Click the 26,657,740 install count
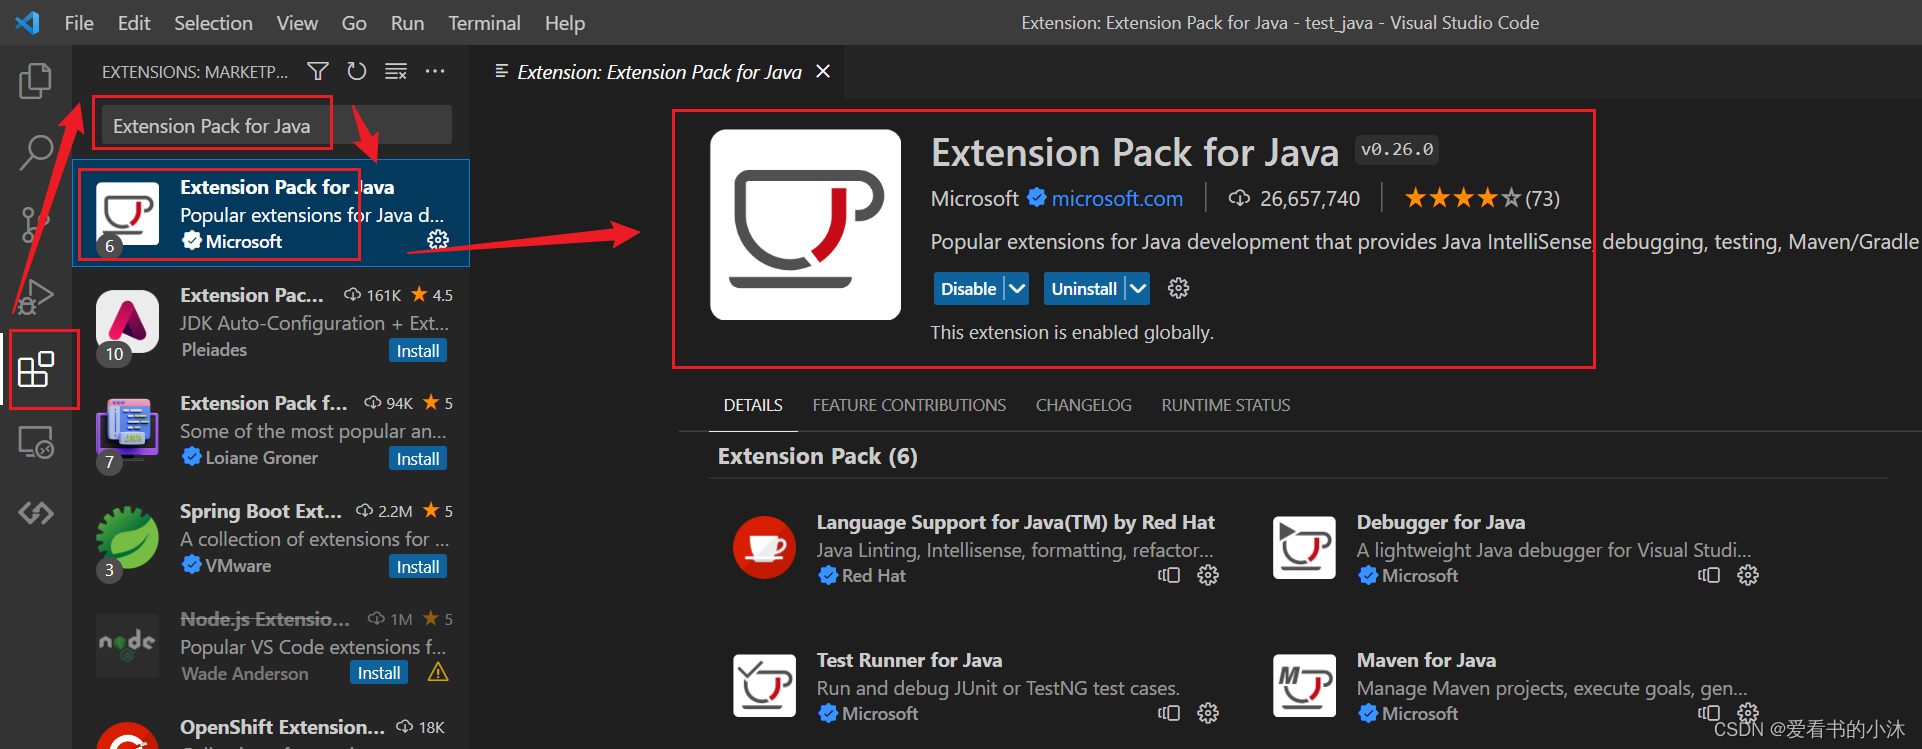Viewport: 1922px width, 749px height. tap(1295, 198)
